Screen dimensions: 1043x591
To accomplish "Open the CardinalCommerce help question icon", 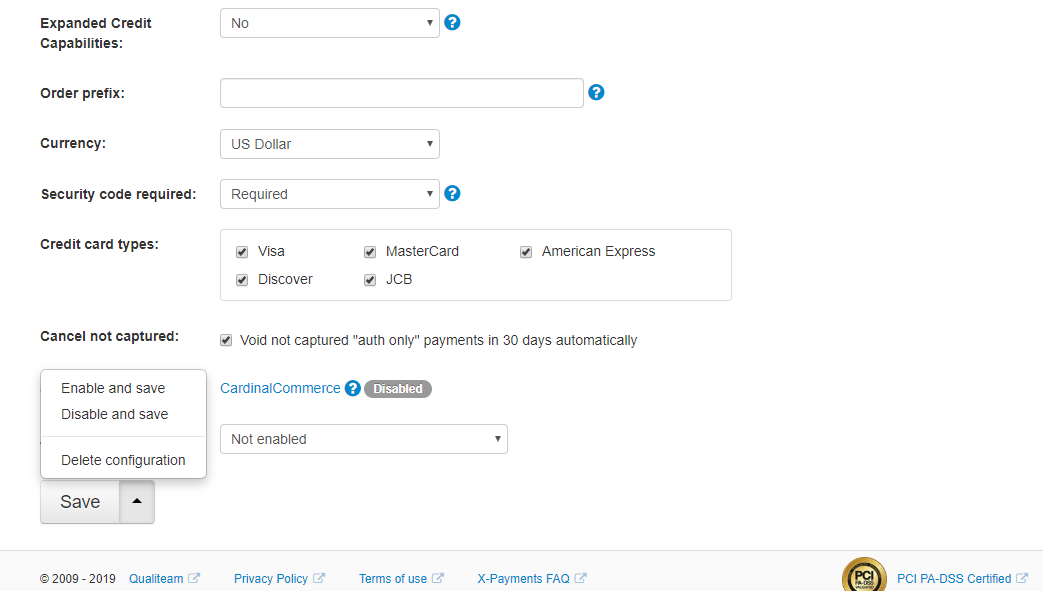I will pos(353,389).
